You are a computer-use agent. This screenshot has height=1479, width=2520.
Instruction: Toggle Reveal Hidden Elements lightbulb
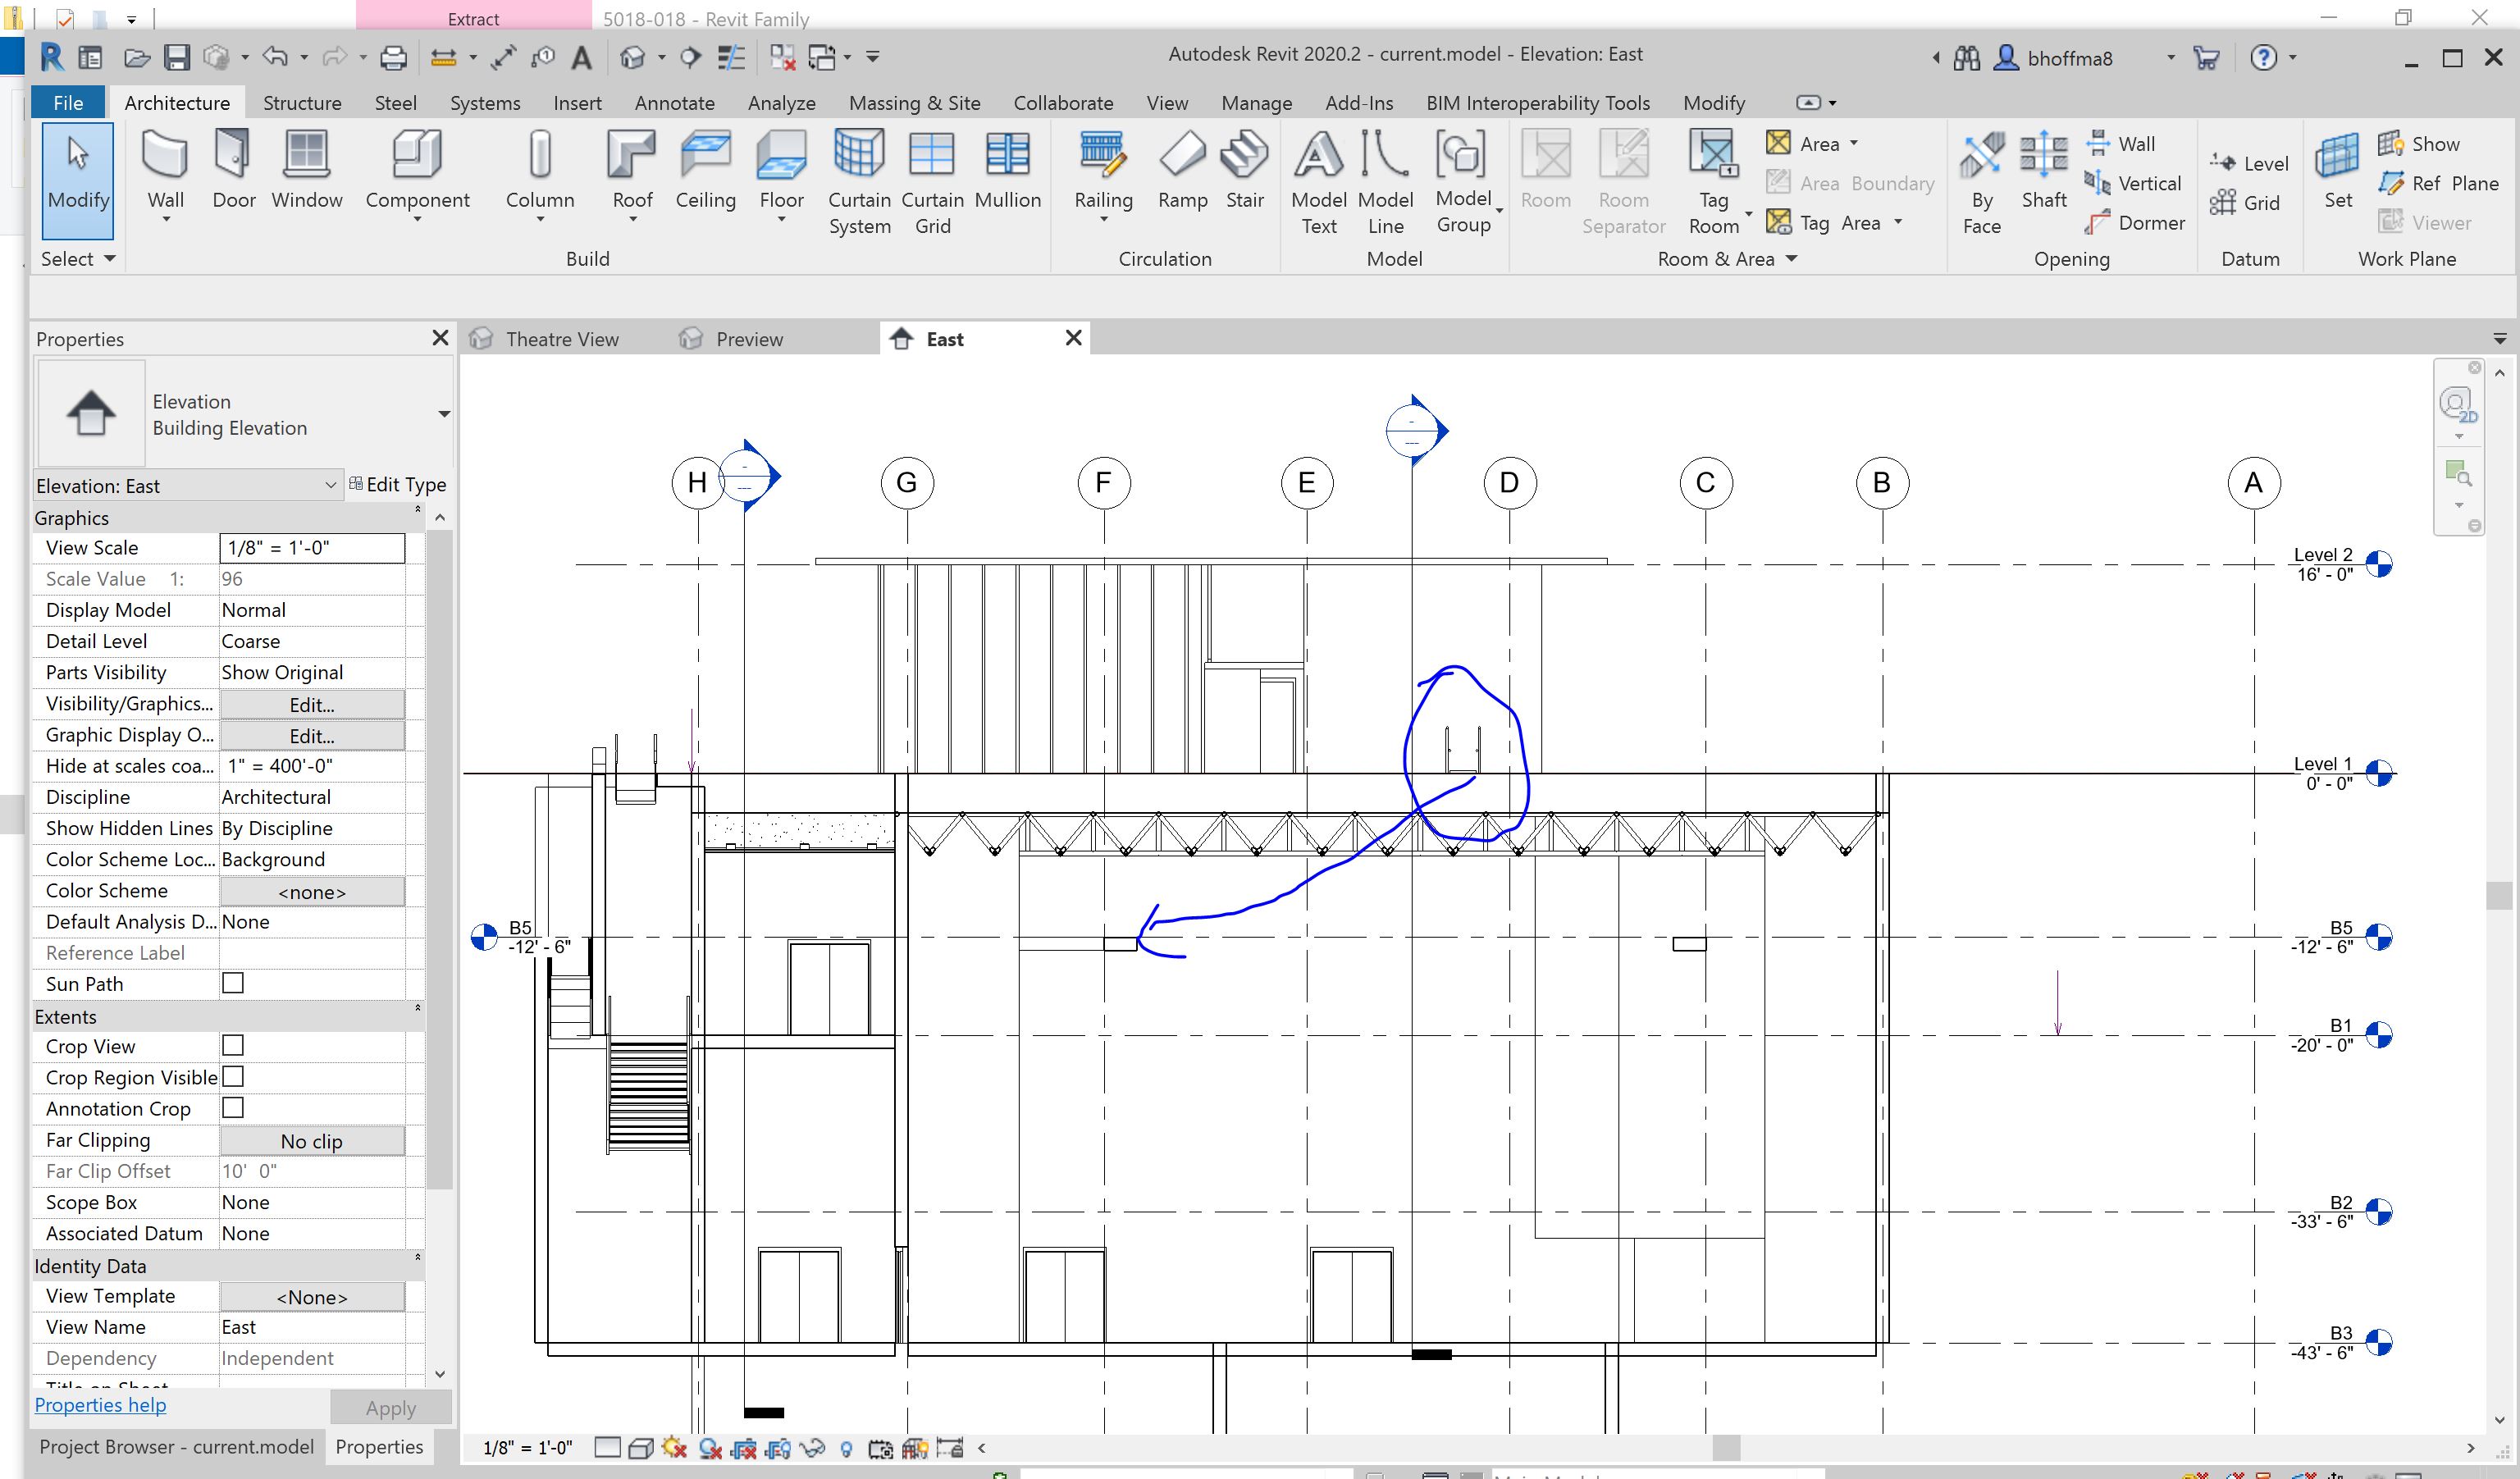pyautogui.click(x=847, y=1448)
